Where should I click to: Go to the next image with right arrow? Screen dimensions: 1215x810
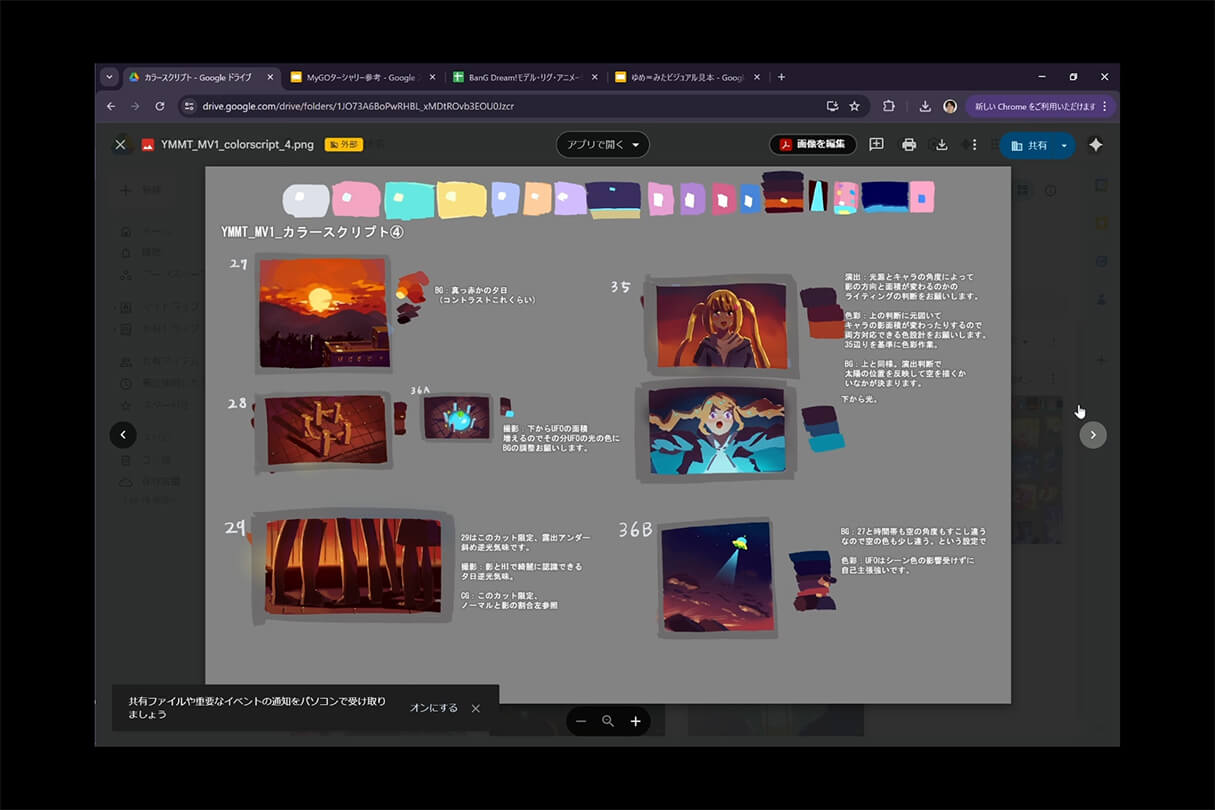click(1093, 434)
